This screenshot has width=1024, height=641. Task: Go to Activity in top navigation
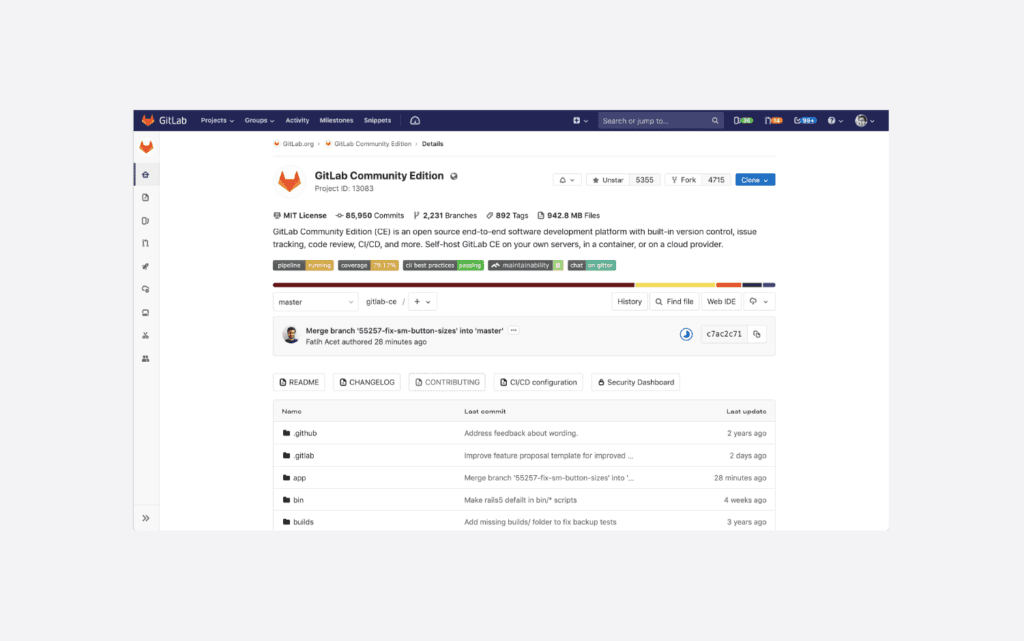(297, 121)
